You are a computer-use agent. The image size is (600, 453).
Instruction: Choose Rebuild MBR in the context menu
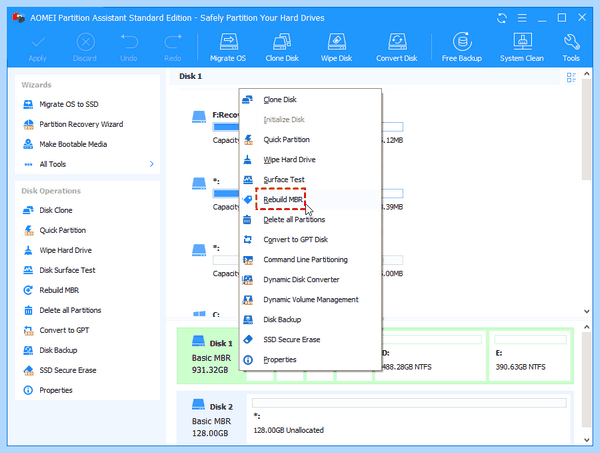(310, 199)
